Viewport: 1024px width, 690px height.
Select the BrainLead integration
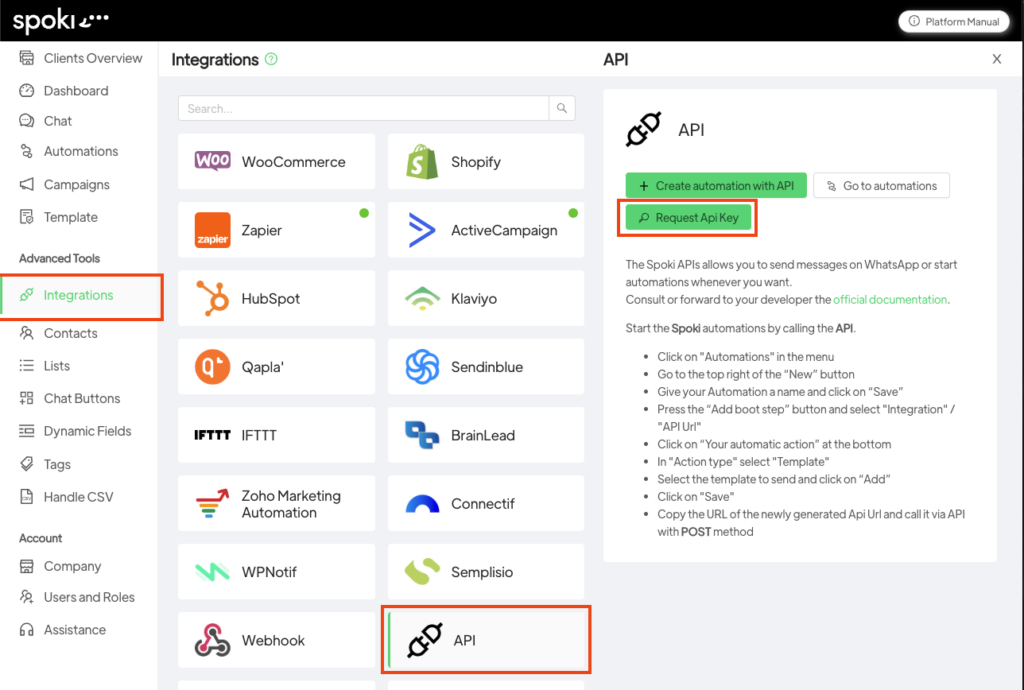pos(485,434)
